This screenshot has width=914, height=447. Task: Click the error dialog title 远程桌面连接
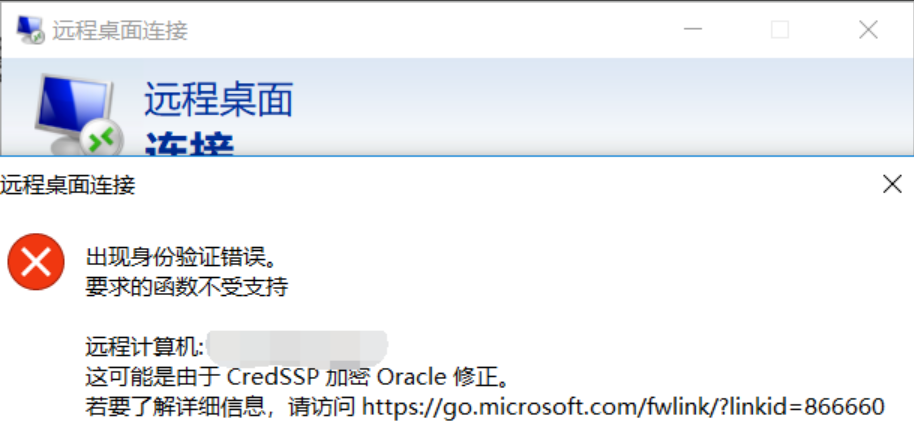(68, 185)
